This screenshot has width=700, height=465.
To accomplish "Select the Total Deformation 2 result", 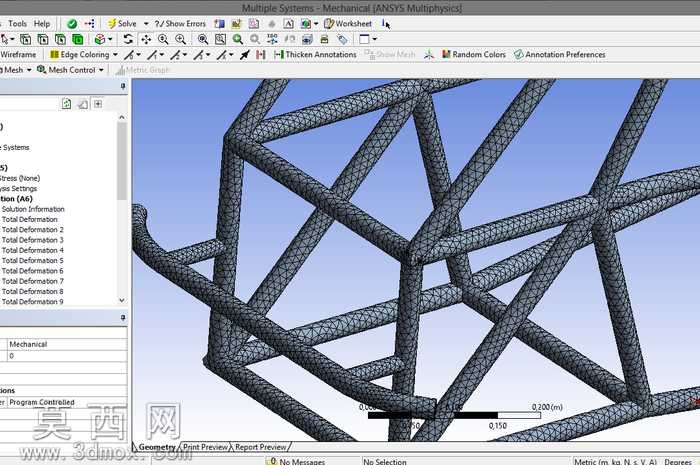I will (33, 229).
